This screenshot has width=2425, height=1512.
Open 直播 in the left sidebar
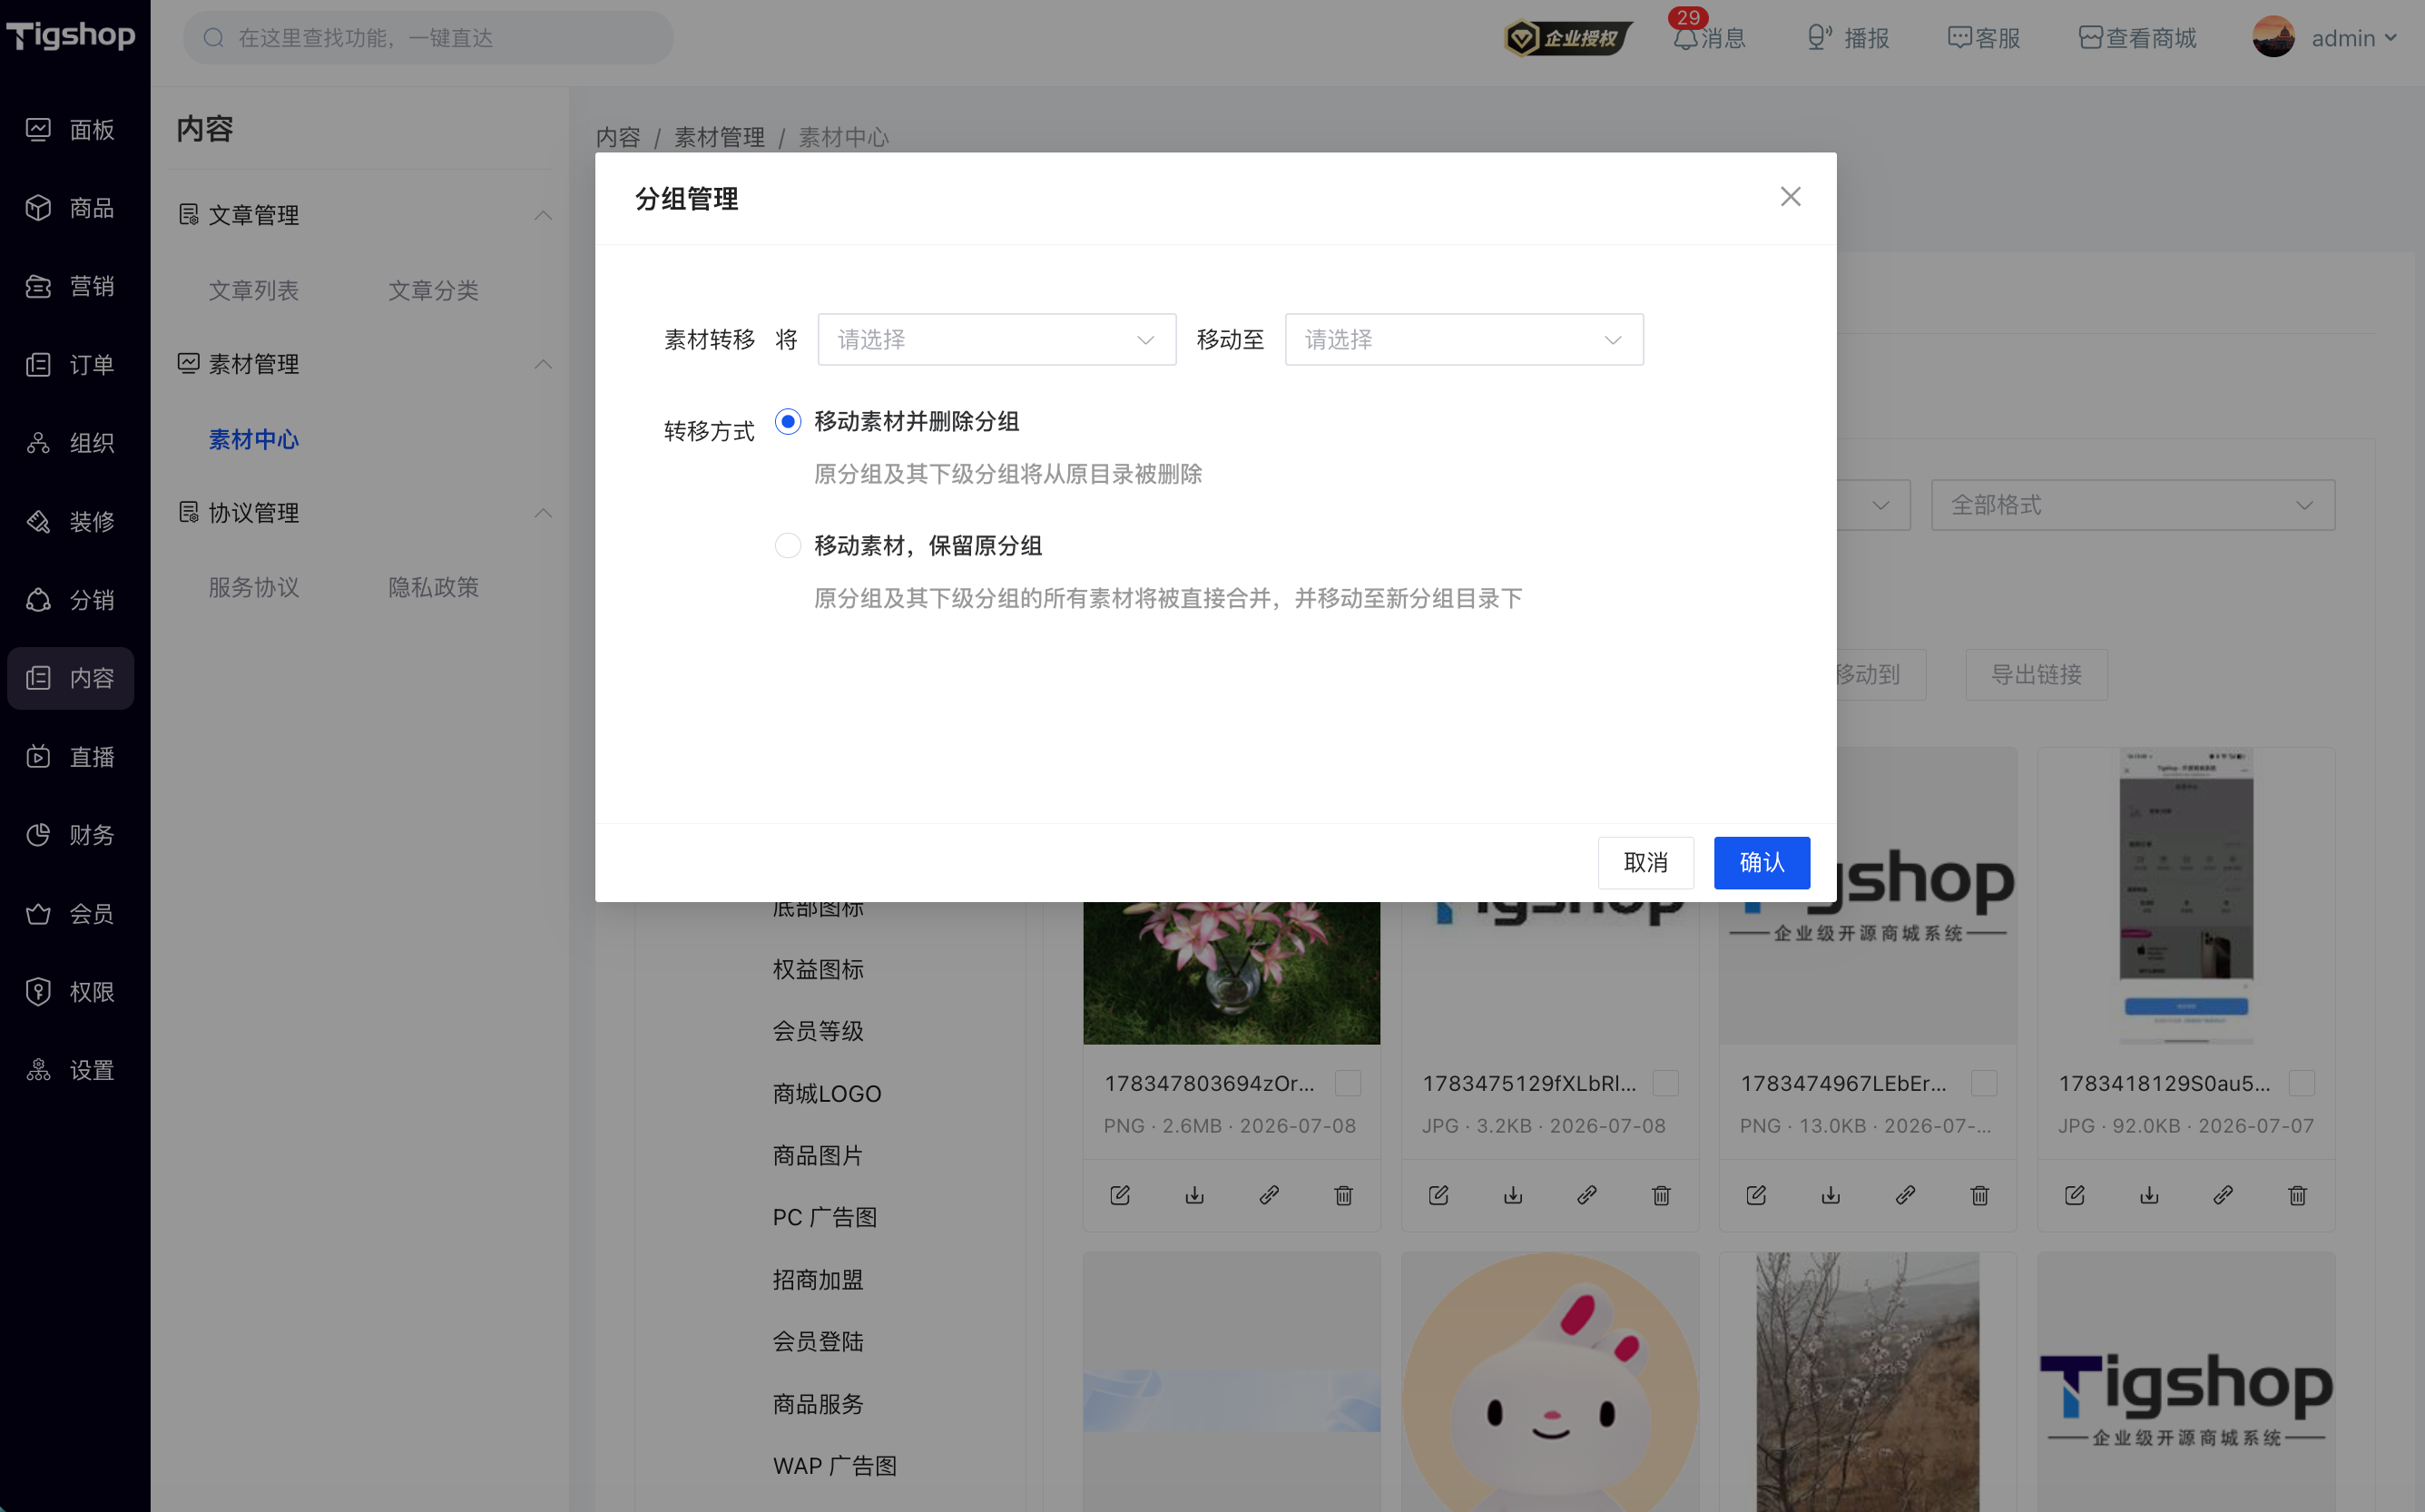coord(70,757)
